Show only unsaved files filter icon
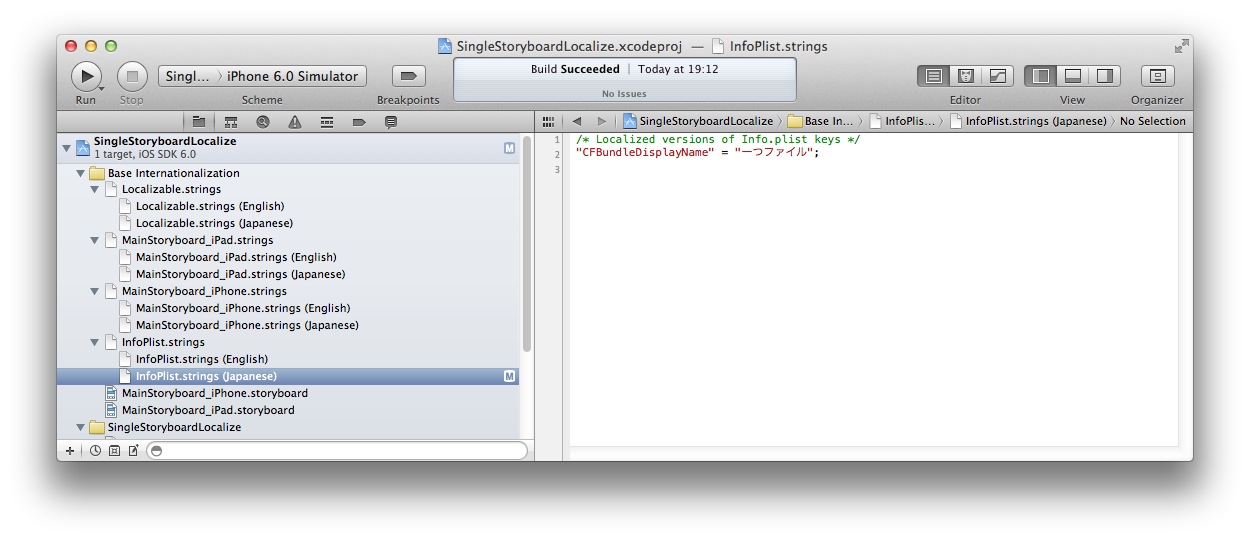This screenshot has width=1250, height=540. tap(133, 451)
